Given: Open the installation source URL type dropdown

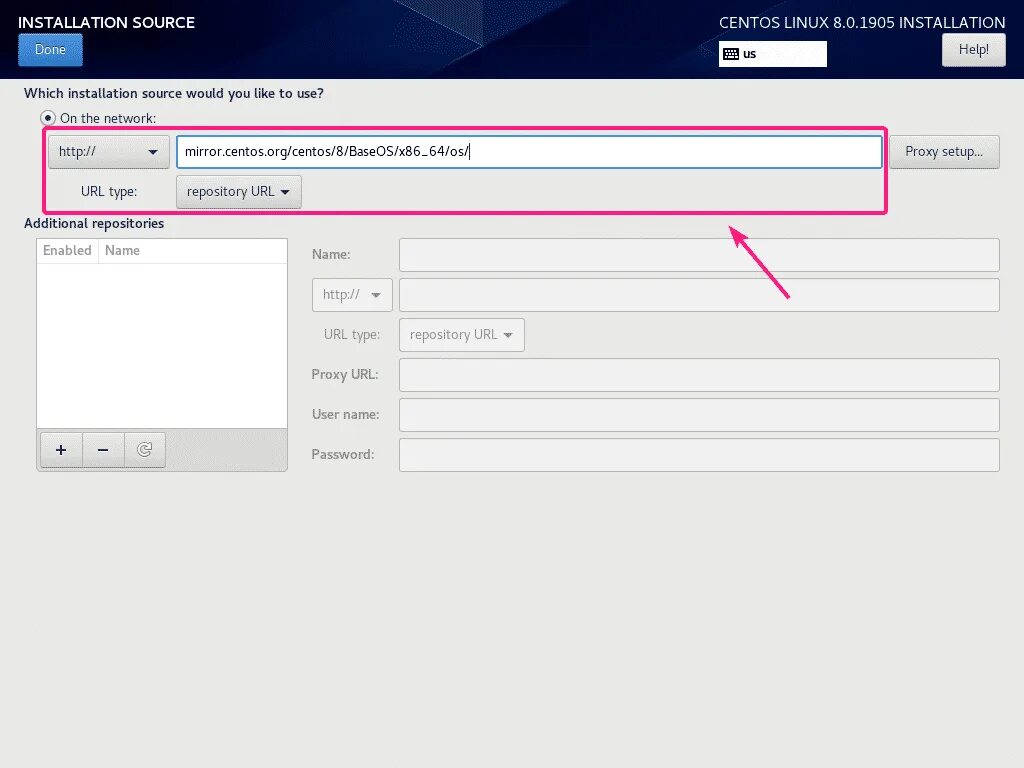Looking at the screenshot, I should 238,192.
